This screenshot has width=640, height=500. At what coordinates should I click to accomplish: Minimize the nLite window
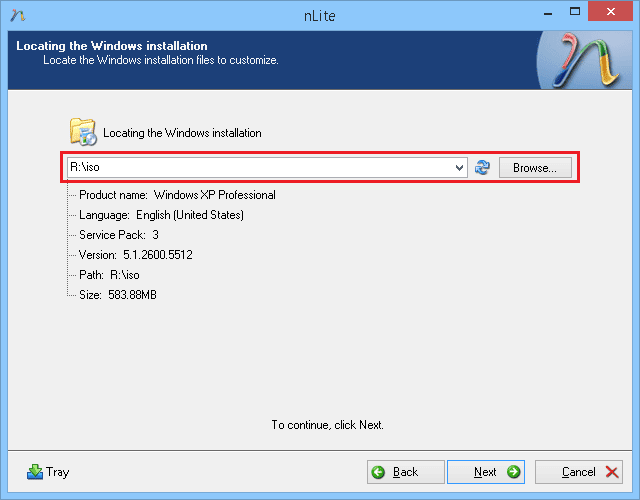[548, 12]
